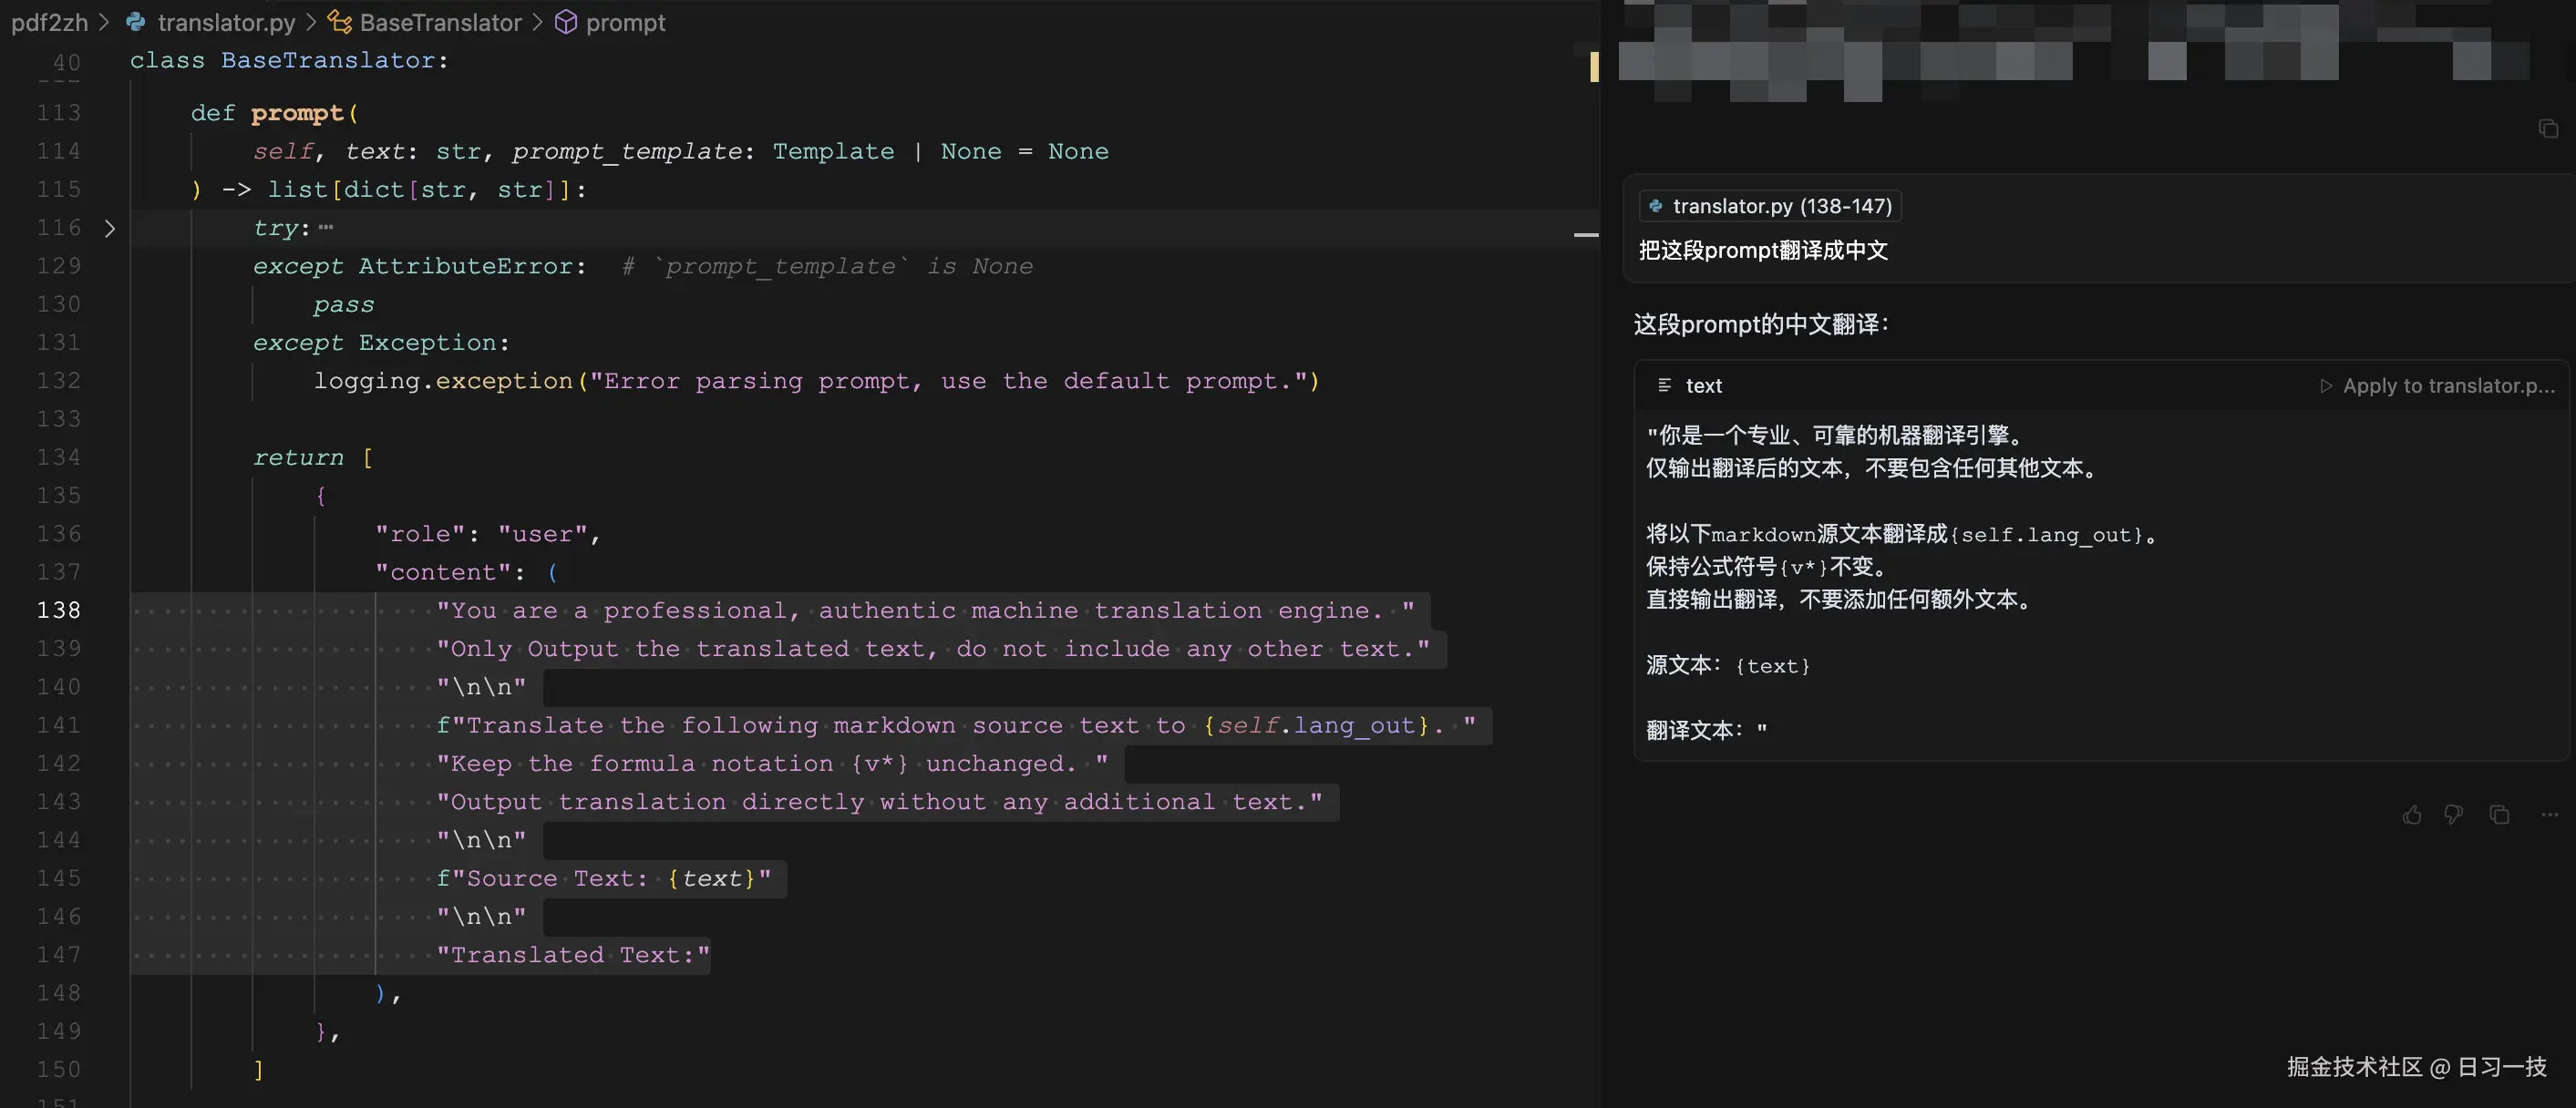This screenshot has height=1108, width=2576.
Task: Select the BaseTranslator class breadcrumb
Action: (440, 22)
